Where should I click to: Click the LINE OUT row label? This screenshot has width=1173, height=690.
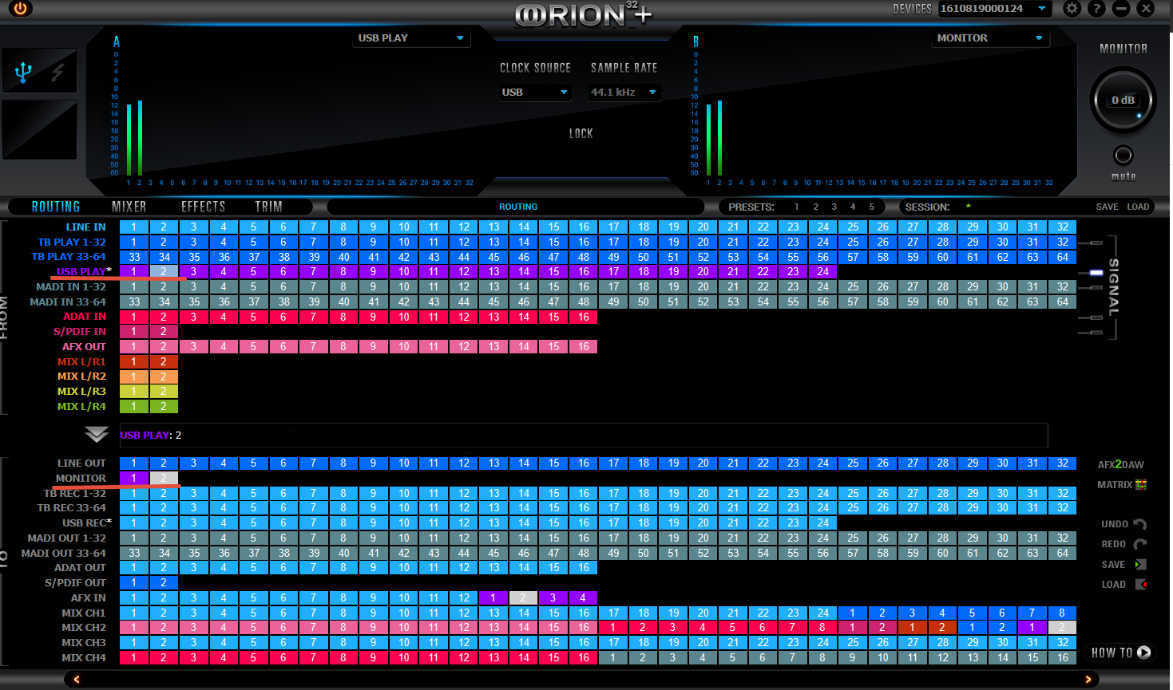pos(81,463)
